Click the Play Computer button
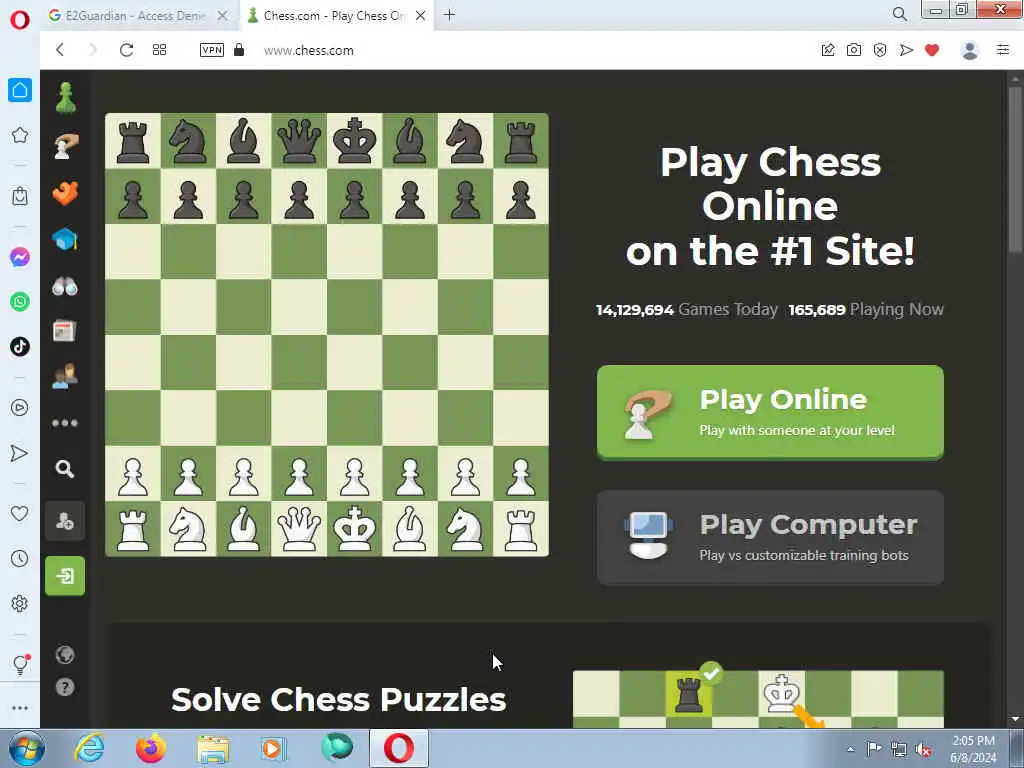Screen dimensions: 1024x768 [770, 537]
